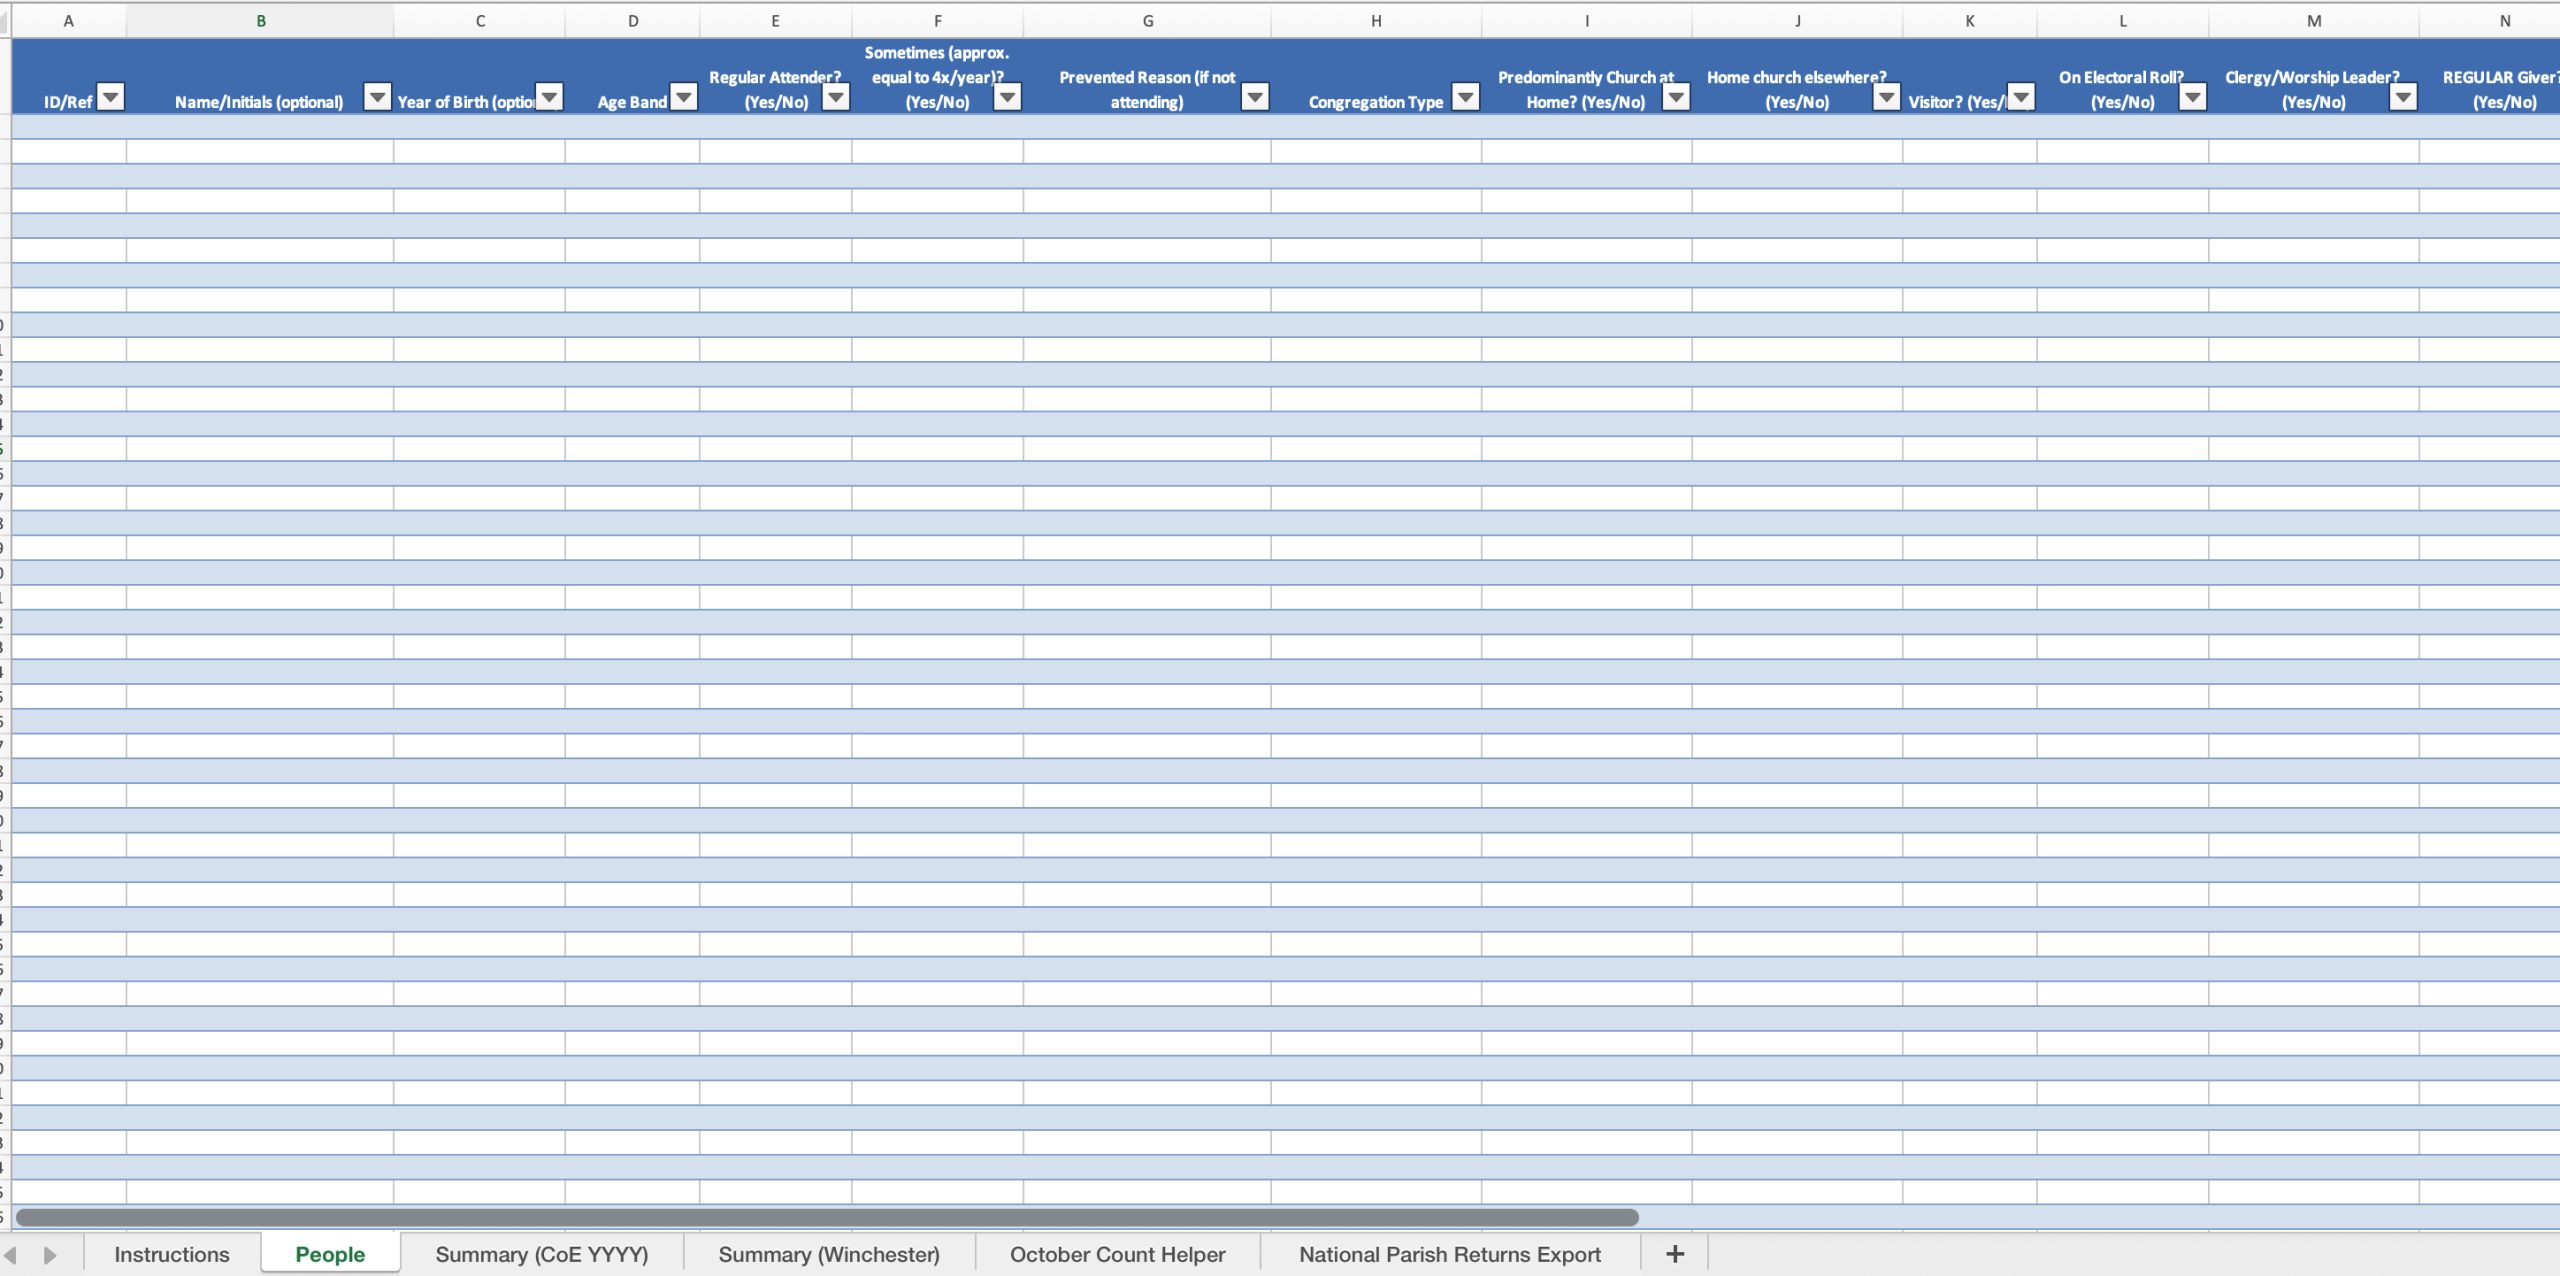Expand the Year of Birth filter
The image size is (2560, 1276).
coord(550,97)
